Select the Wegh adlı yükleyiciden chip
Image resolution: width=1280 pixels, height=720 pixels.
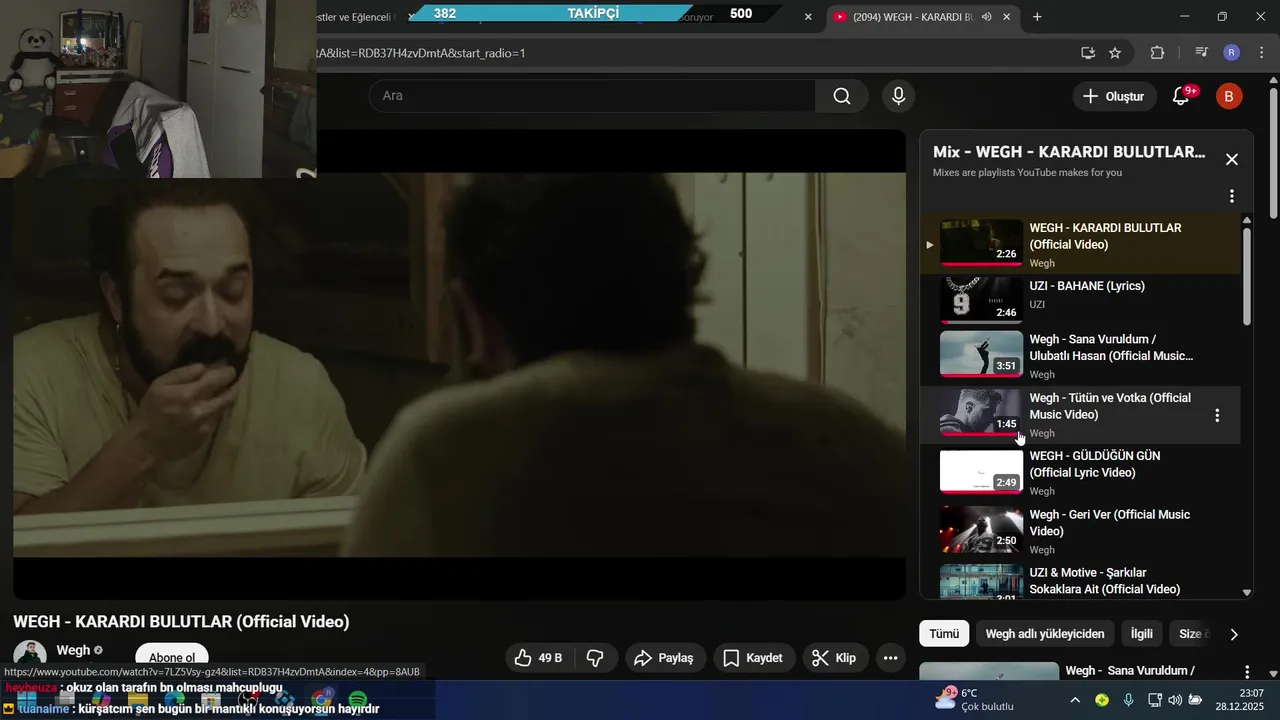click(1045, 634)
